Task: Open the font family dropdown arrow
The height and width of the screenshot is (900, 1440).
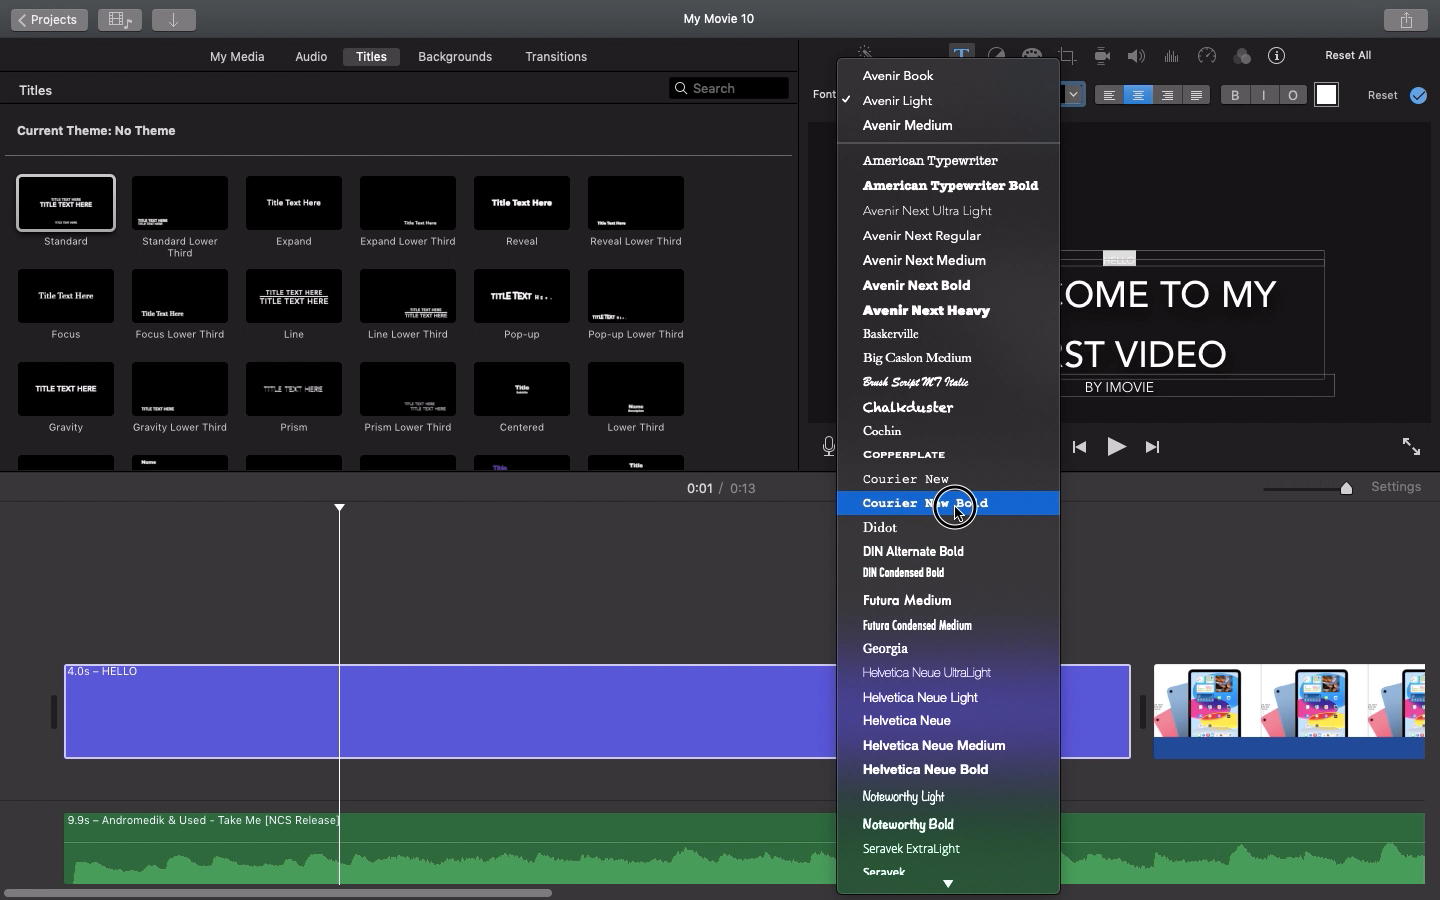Action: [1073, 94]
